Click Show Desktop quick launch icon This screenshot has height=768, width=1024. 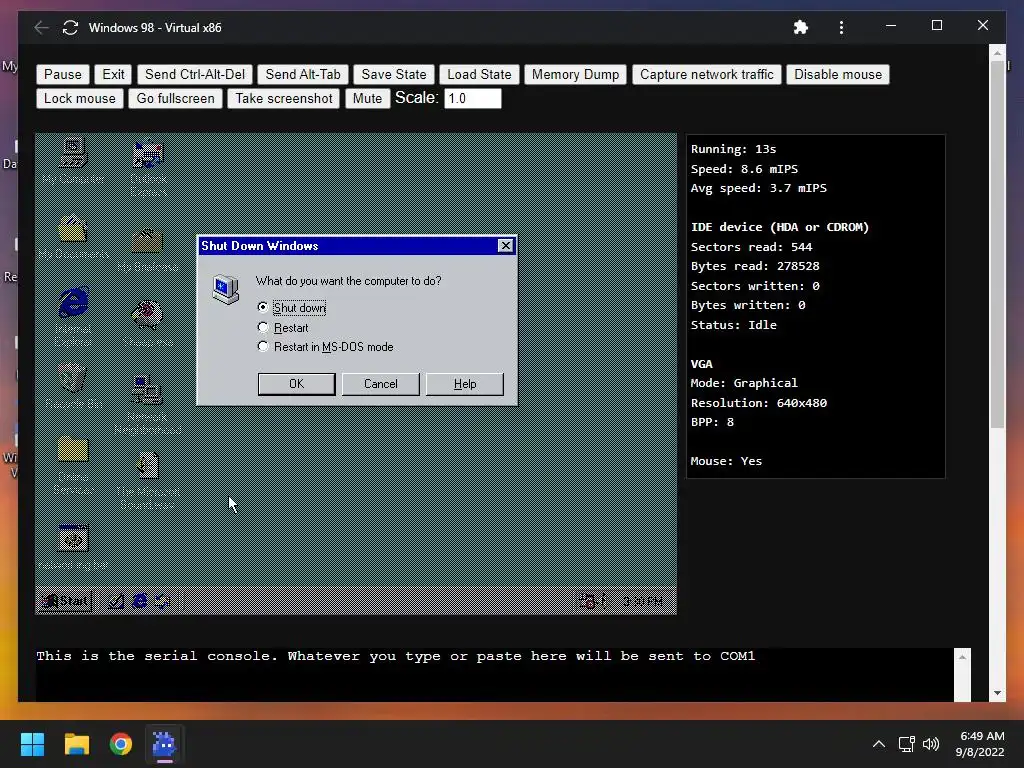[116, 601]
